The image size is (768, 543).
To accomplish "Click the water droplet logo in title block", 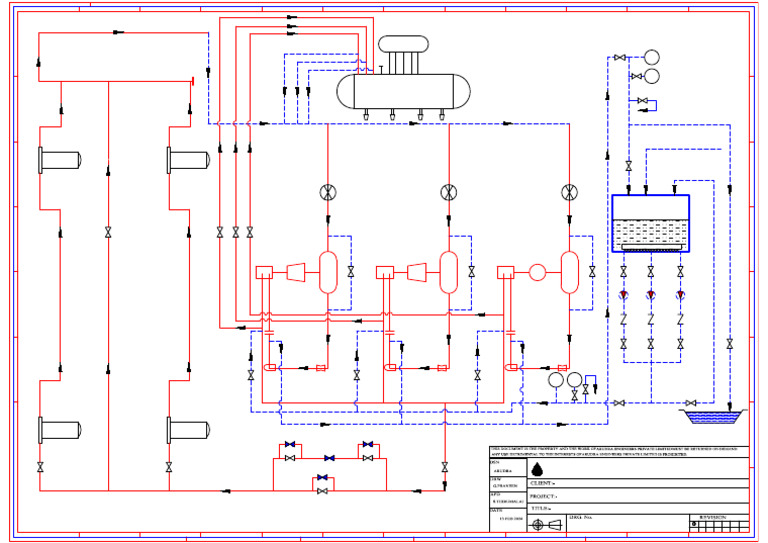I will point(537,469).
